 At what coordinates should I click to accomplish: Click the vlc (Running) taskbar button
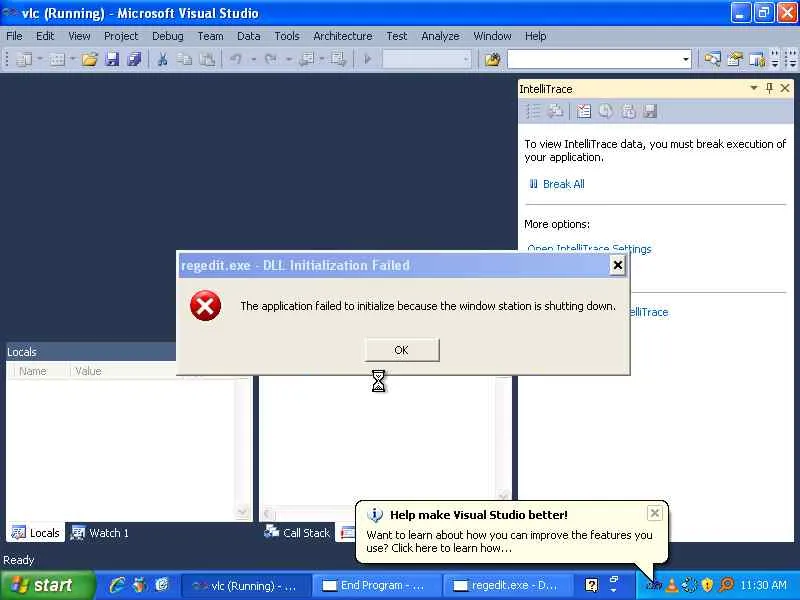click(x=245, y=585)
